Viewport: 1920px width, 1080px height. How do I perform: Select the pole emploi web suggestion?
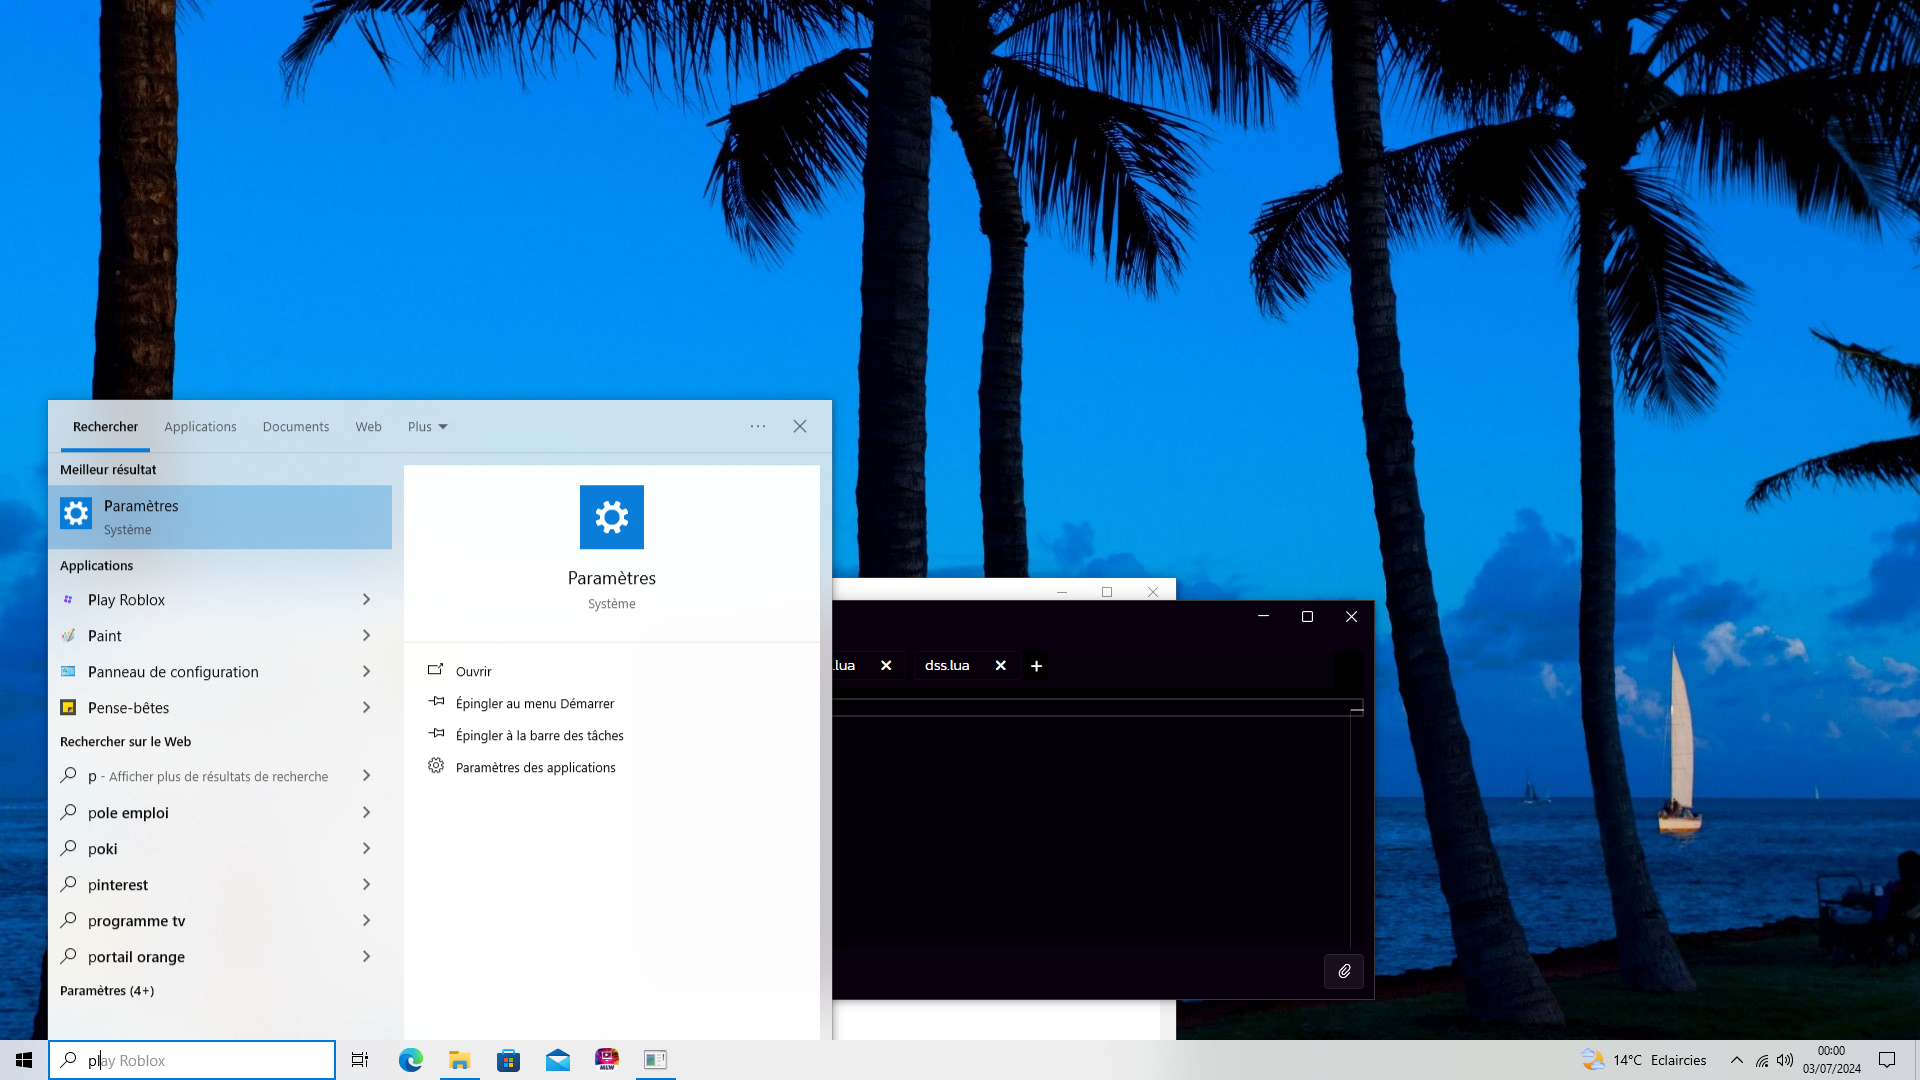[x=128, y=813]
